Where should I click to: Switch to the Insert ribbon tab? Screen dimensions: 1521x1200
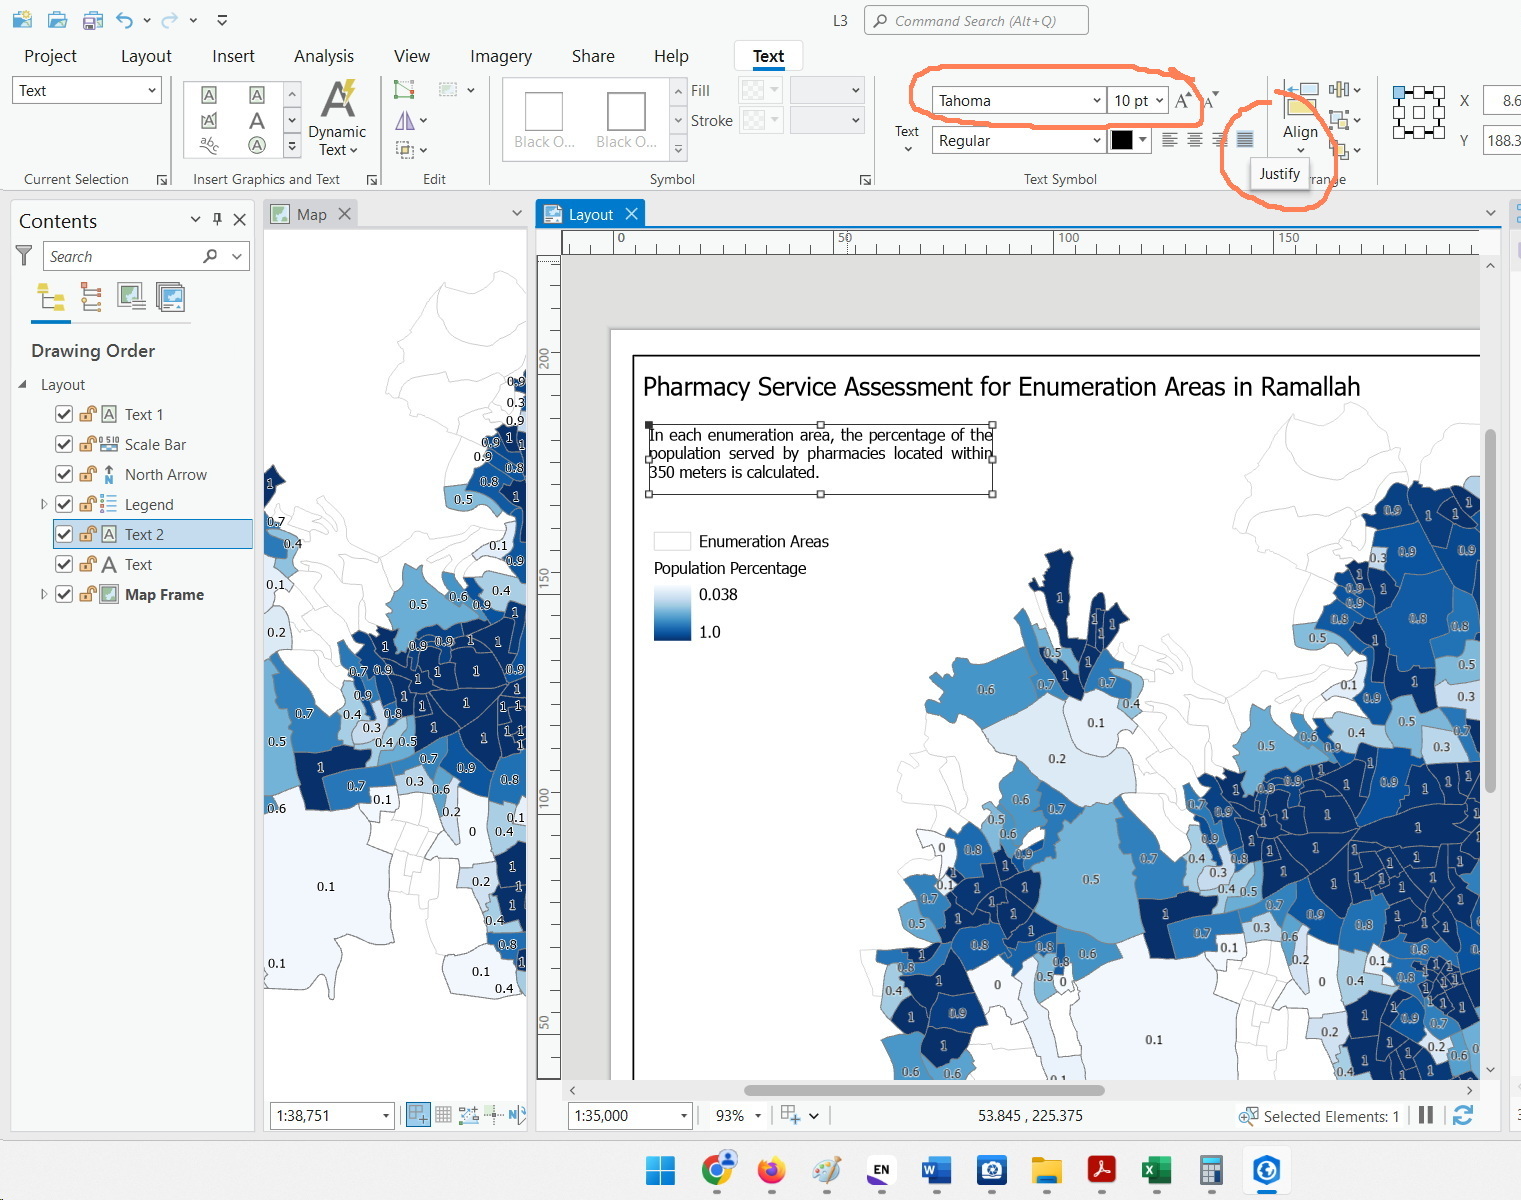pos(233,56)
